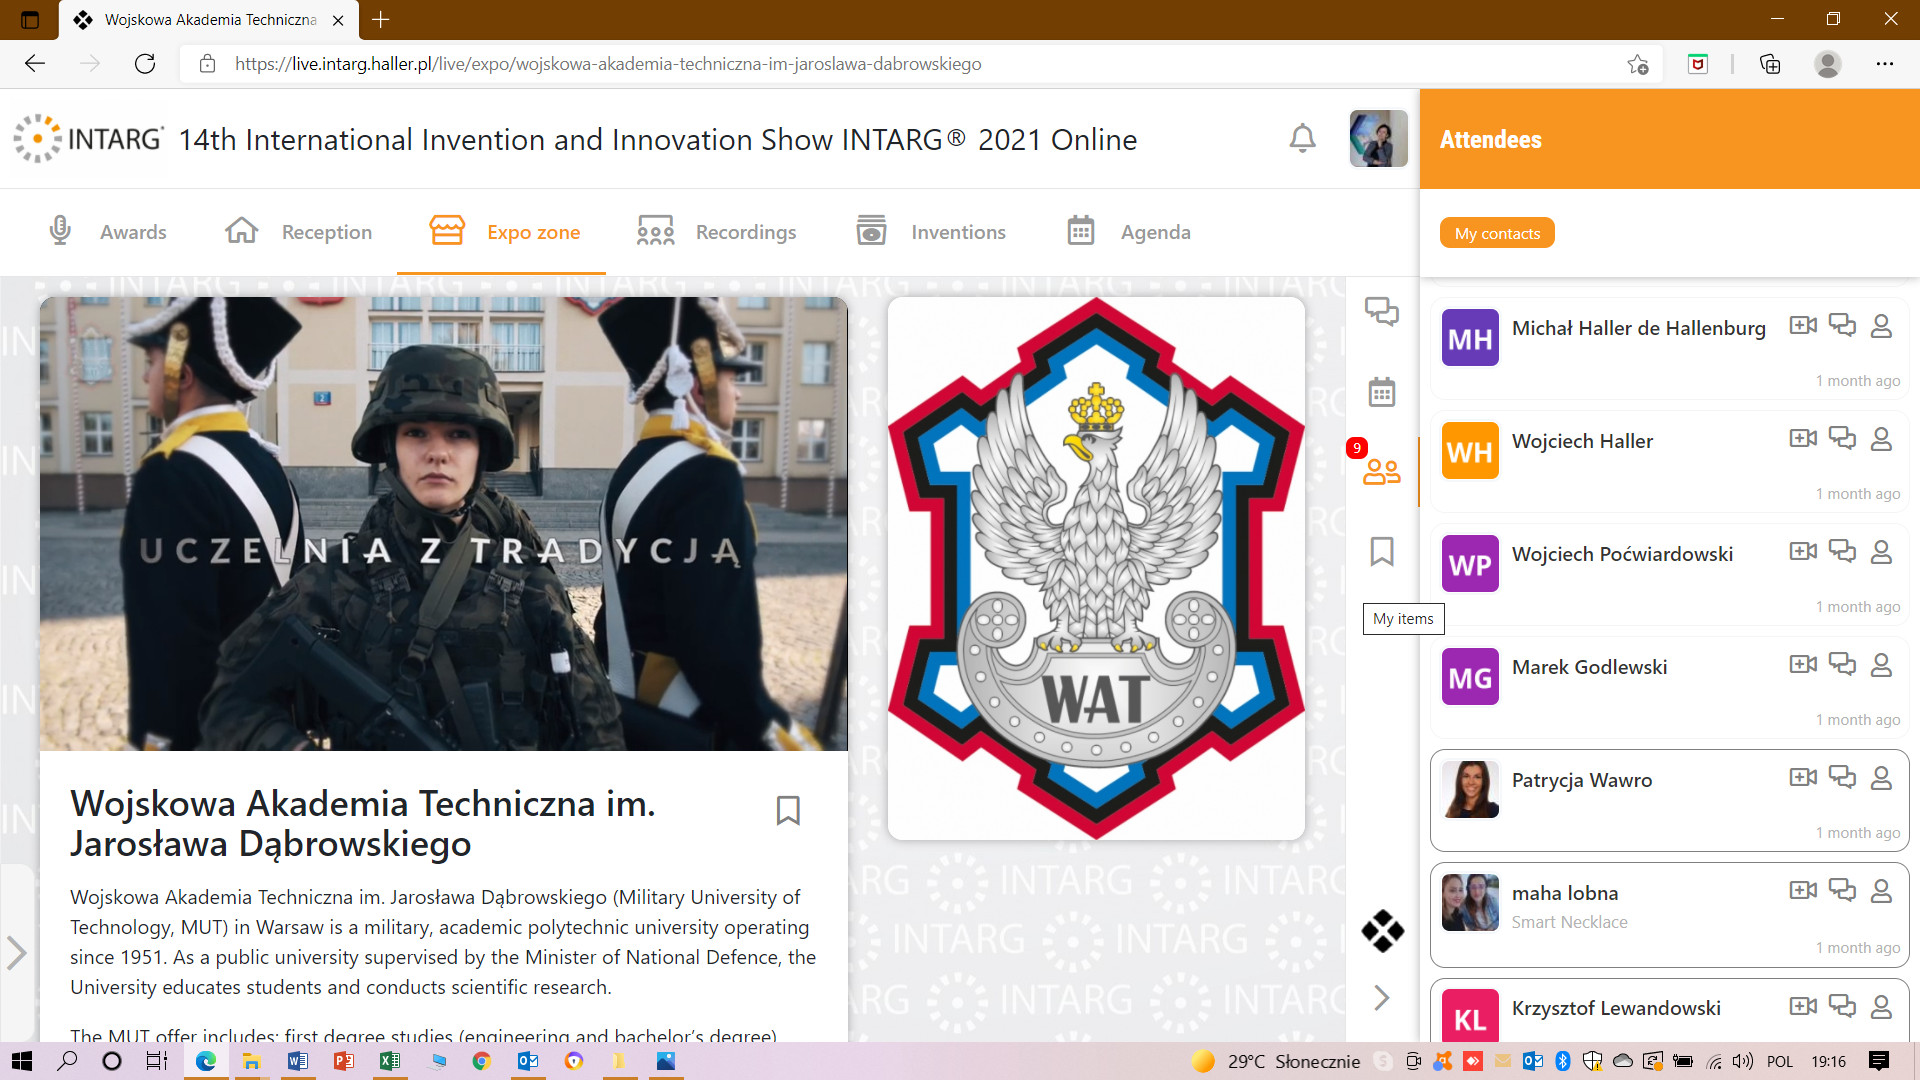This screenshot has width=1920, height=1080.
Task: Open Excel from the taskbar
Action: pyautogui.click(x=389, y=1061)
